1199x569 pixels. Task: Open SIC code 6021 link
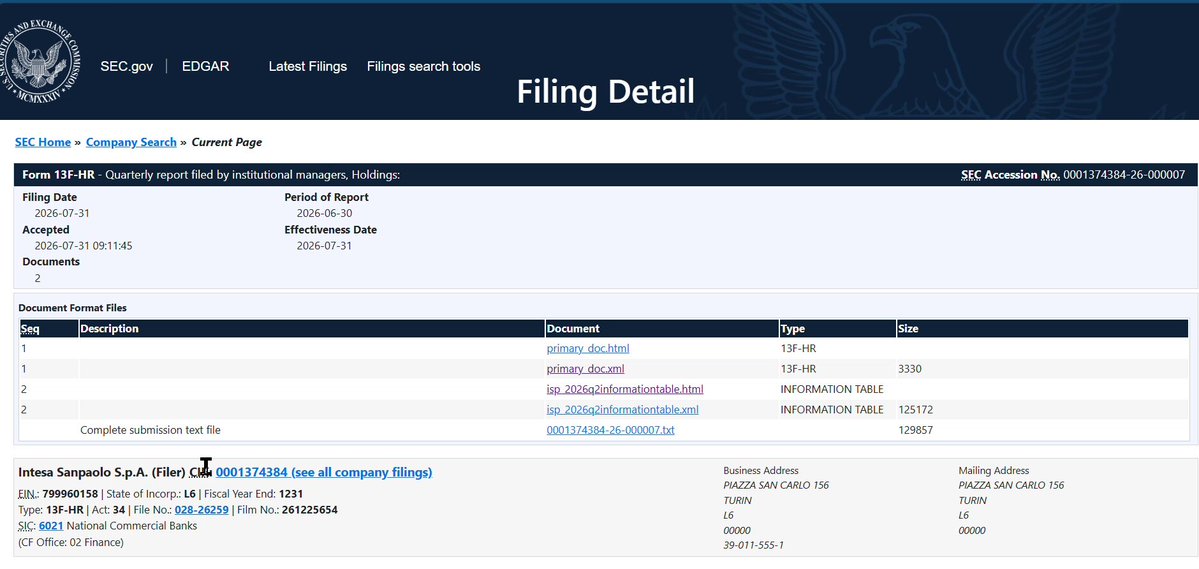pos(50,526)
